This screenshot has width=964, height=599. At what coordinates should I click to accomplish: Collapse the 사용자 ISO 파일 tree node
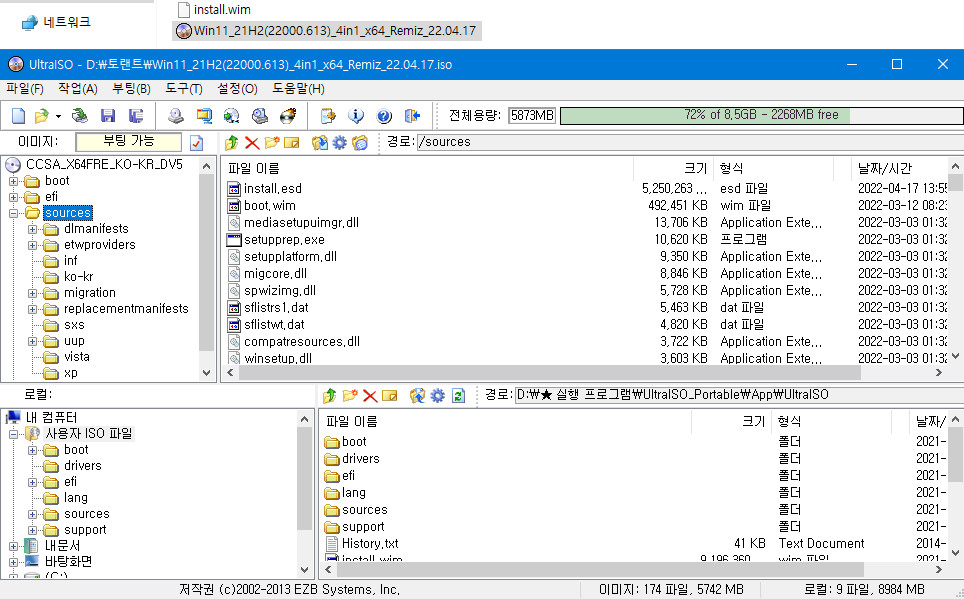point(14,434)
